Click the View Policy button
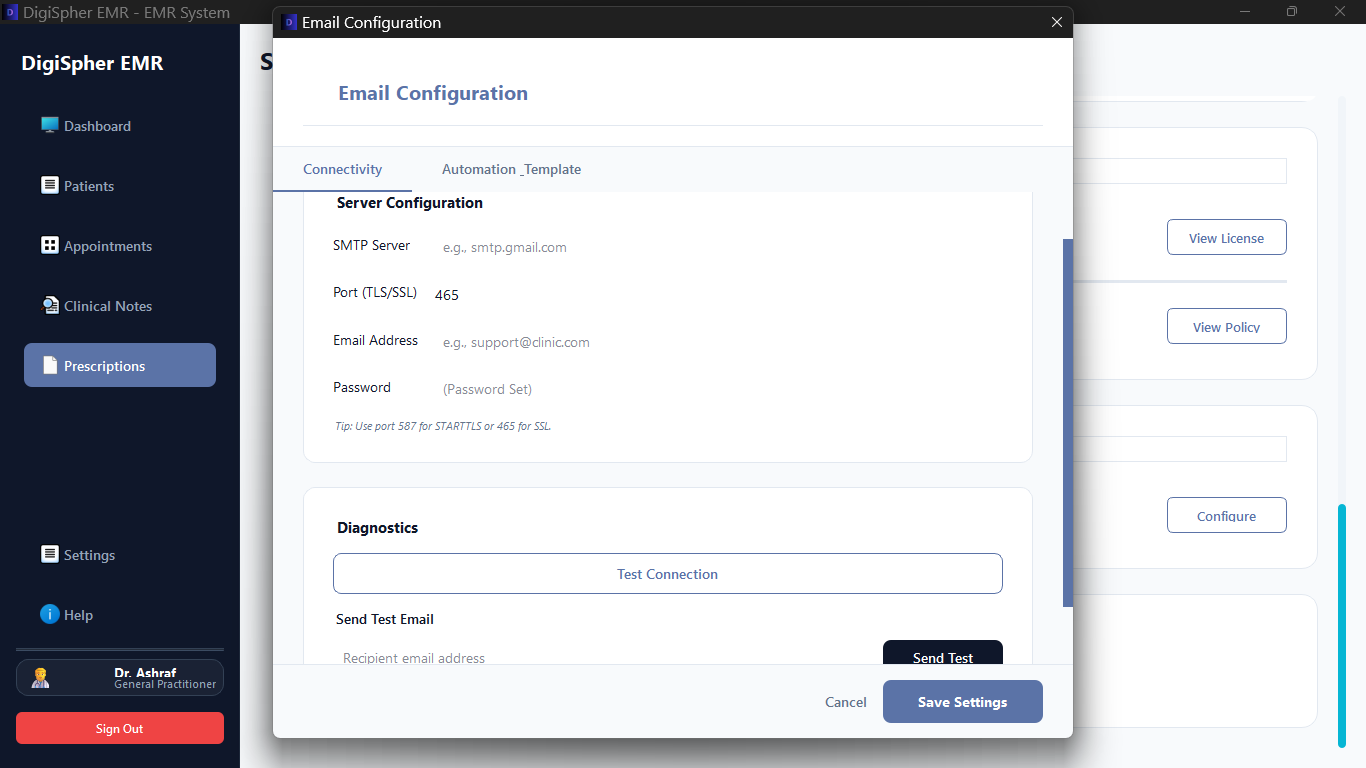1366x768 pixels. (1226, 326)
